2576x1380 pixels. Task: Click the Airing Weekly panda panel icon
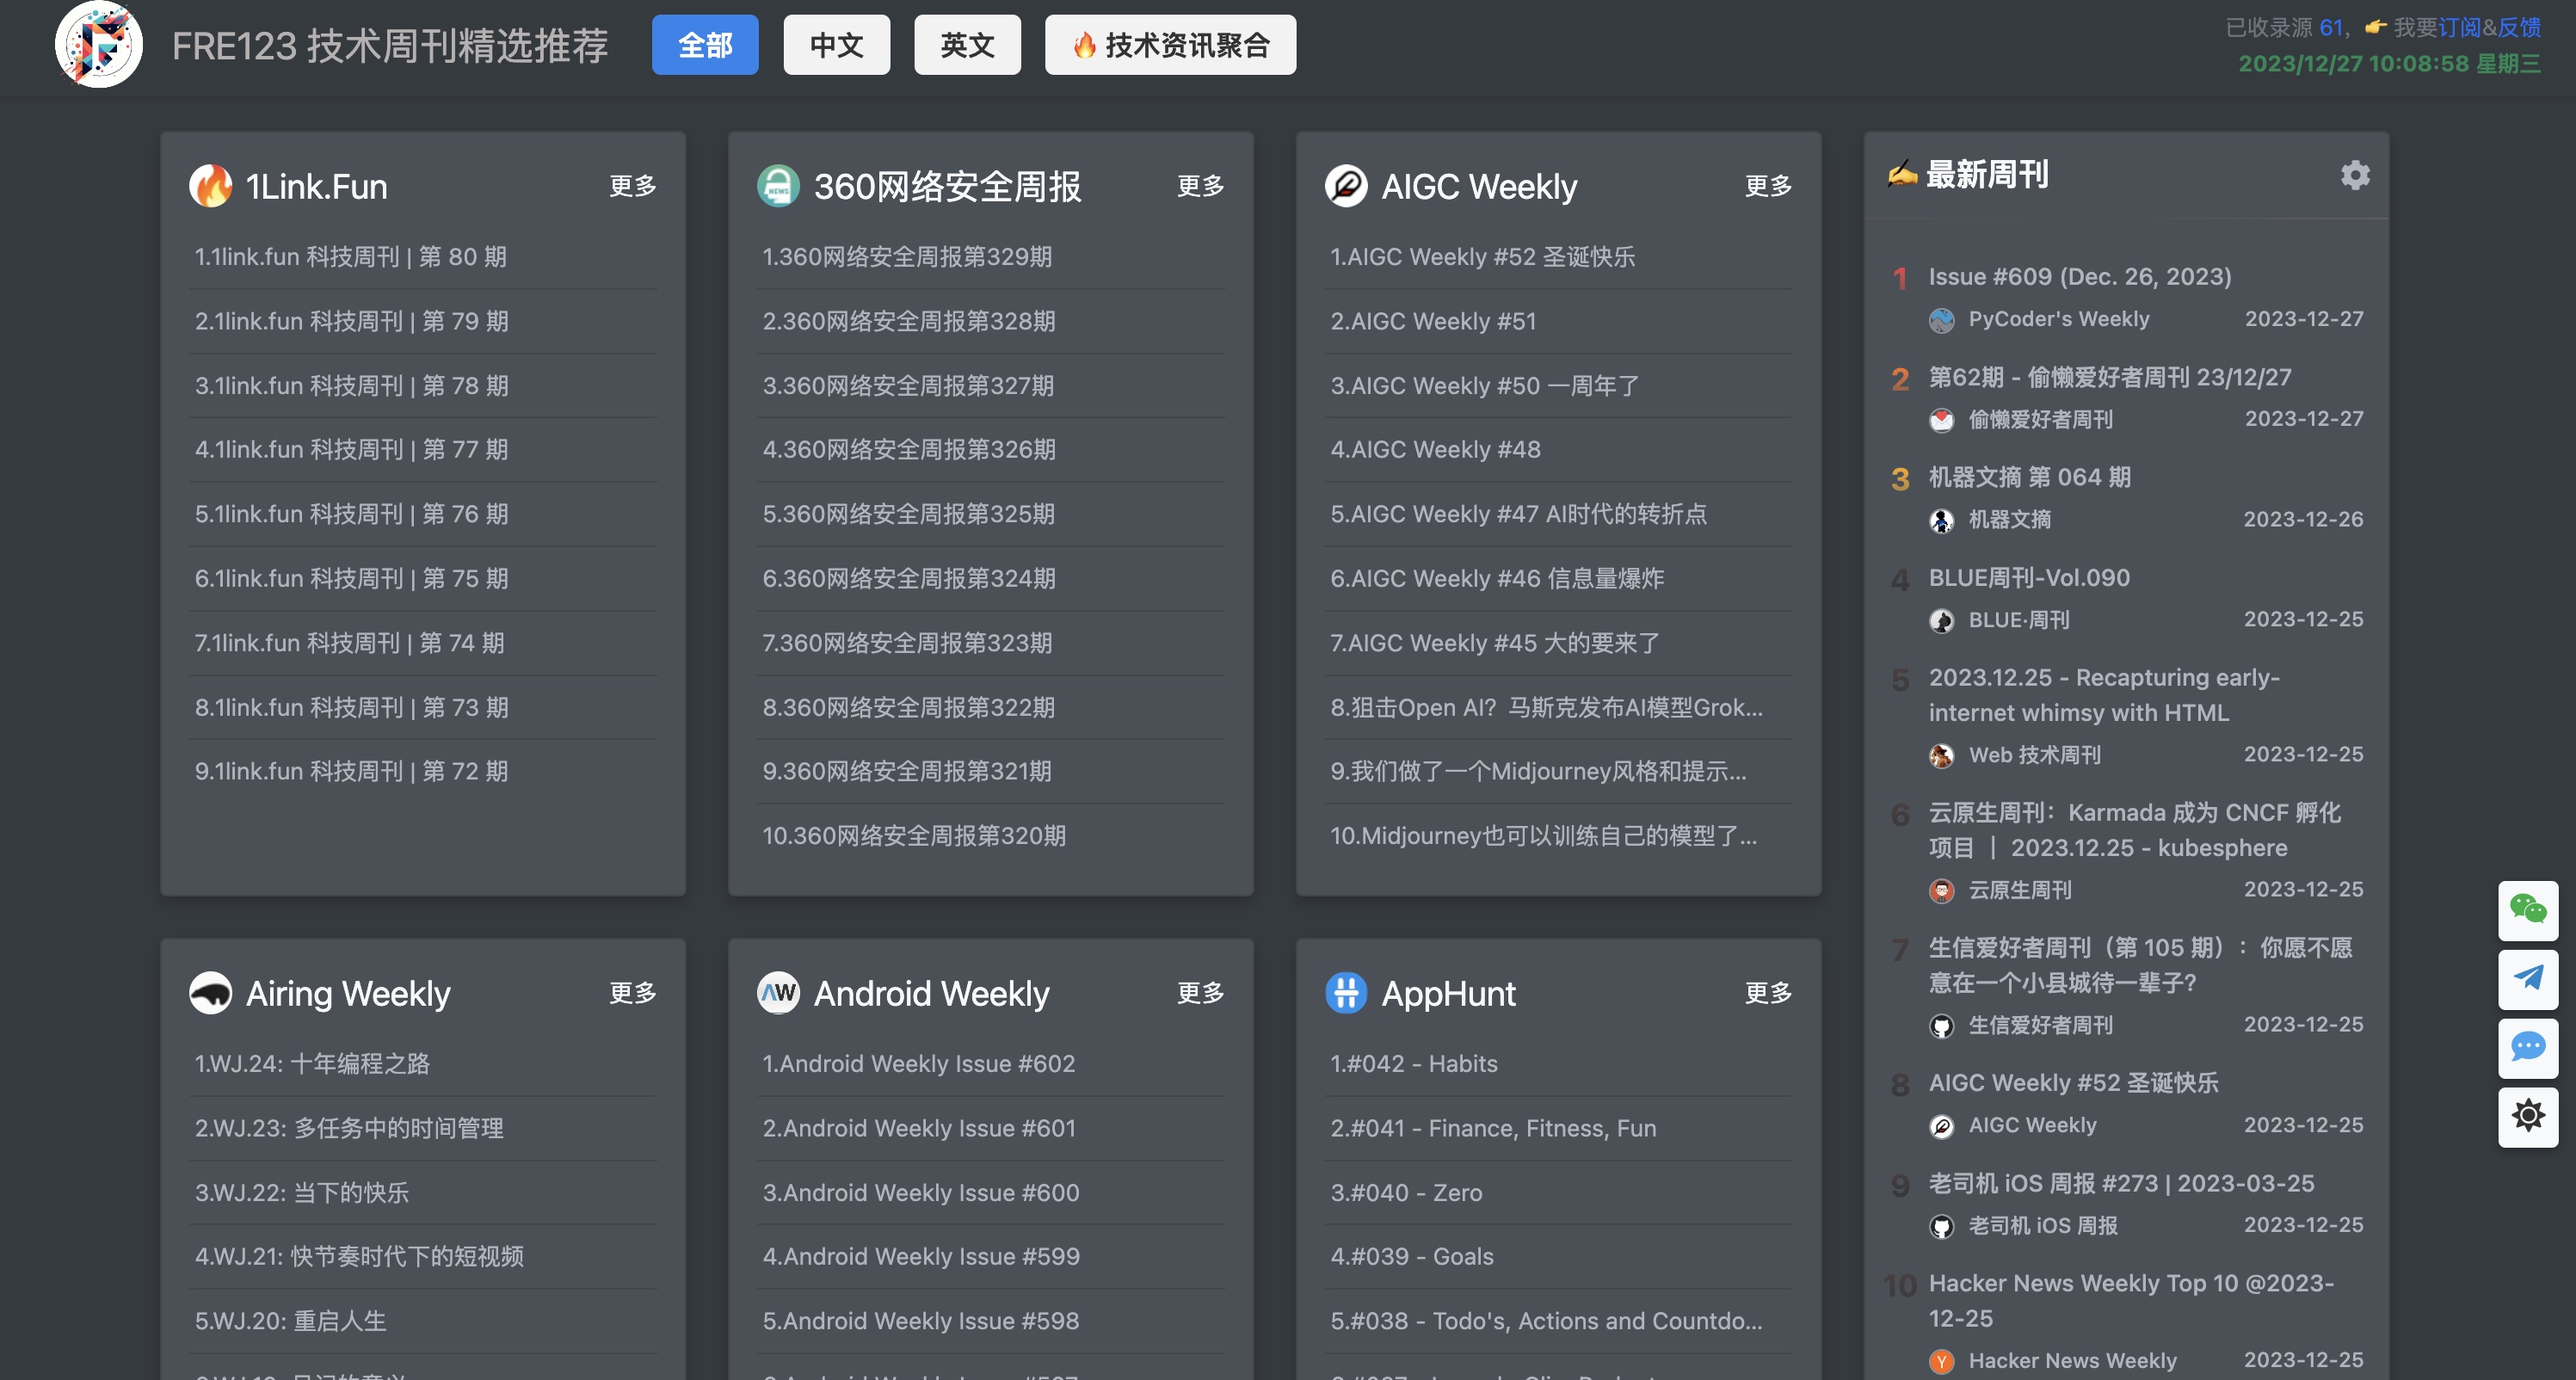tap(210, 993)
